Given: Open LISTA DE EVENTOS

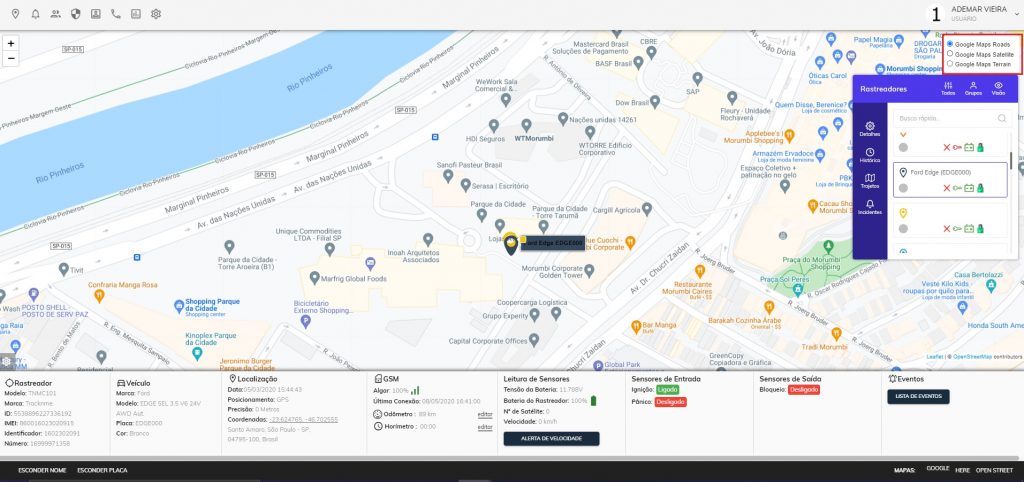Looking at the screenshot, I should (918, 396).
